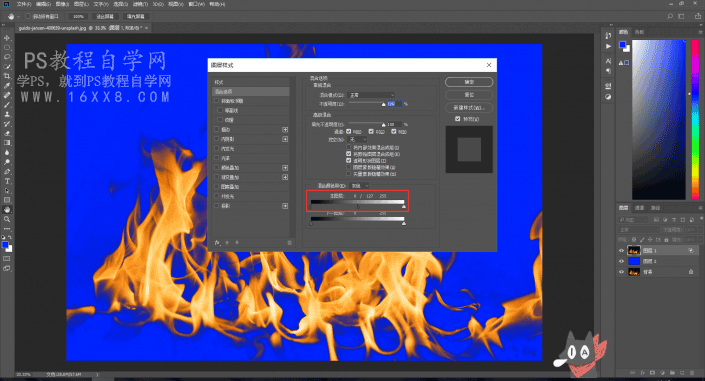Viewport: 705px width, 381px height.
Task: Open the Knockout dropdown
Action: point(357,139)
